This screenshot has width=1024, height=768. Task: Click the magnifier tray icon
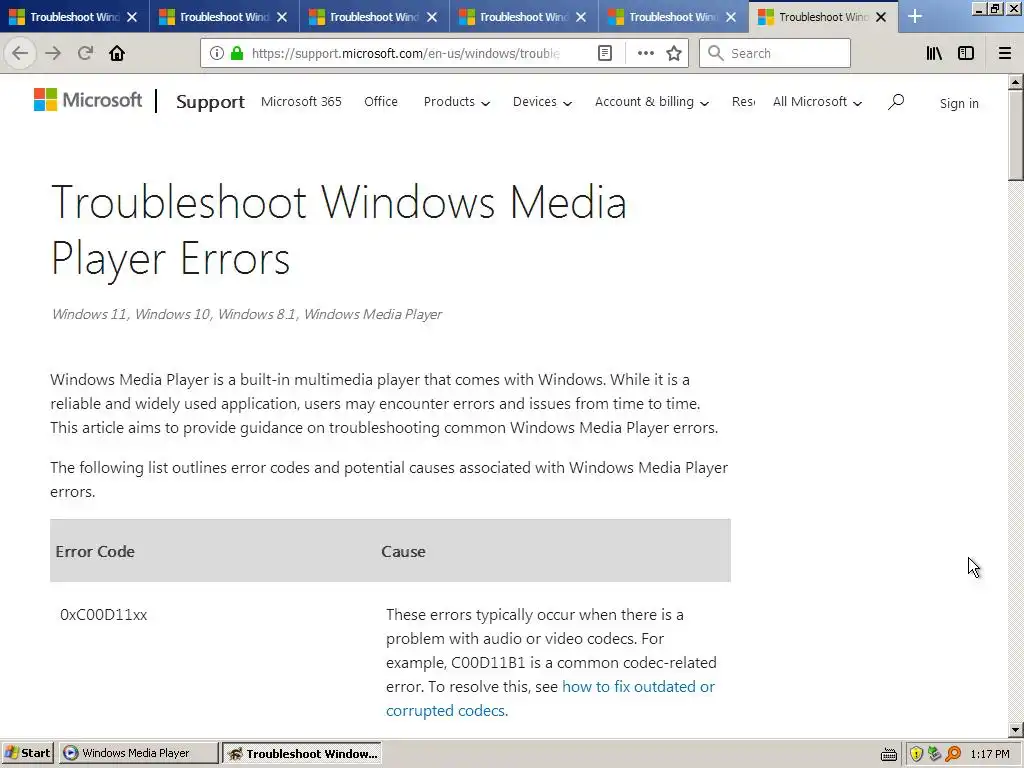953,754
